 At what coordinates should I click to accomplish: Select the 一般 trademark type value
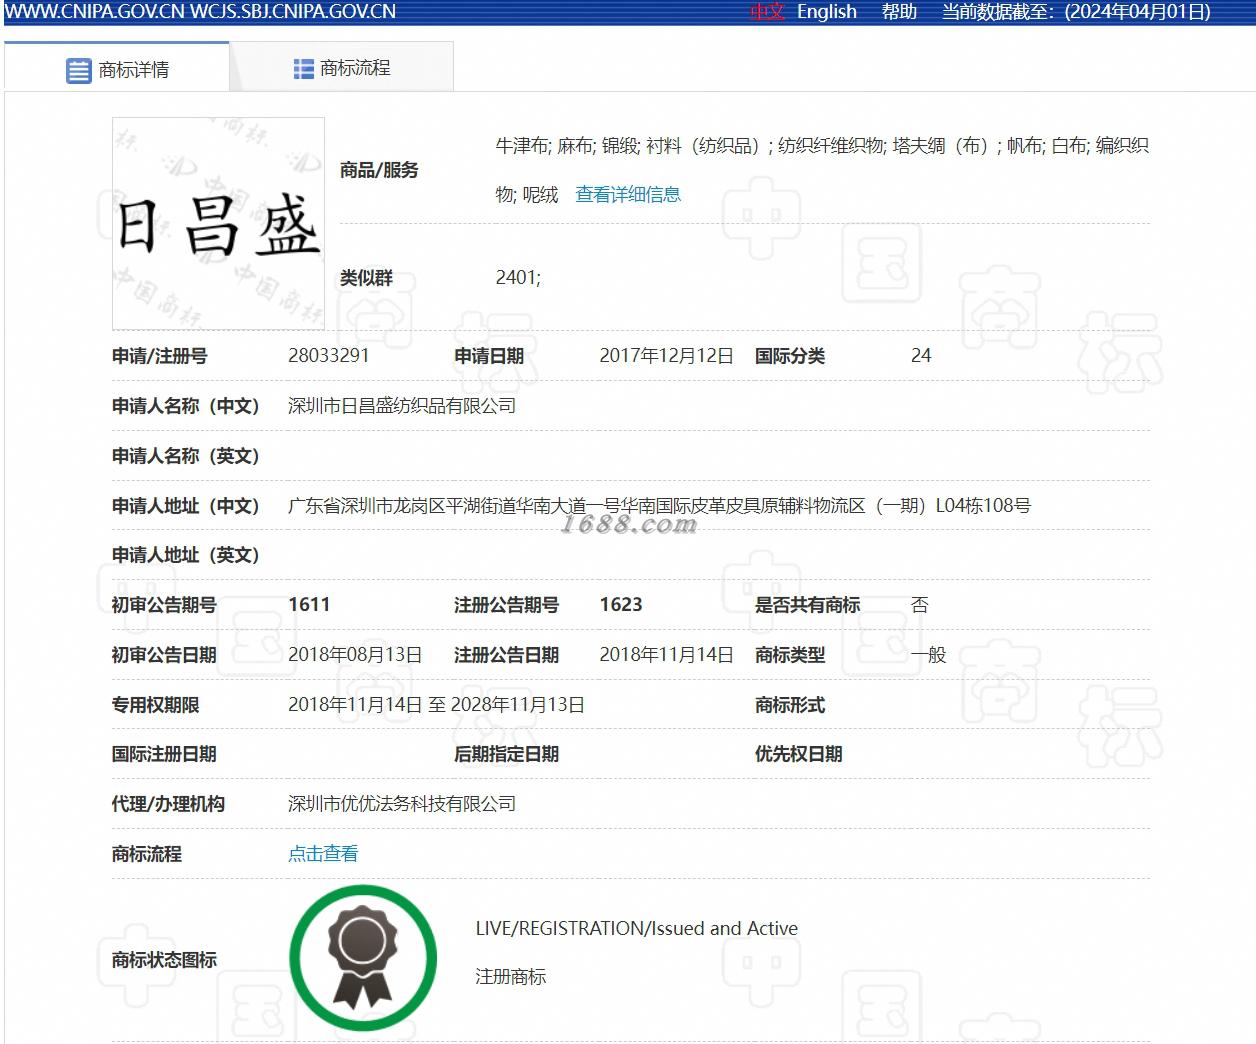tap(928, 654)
